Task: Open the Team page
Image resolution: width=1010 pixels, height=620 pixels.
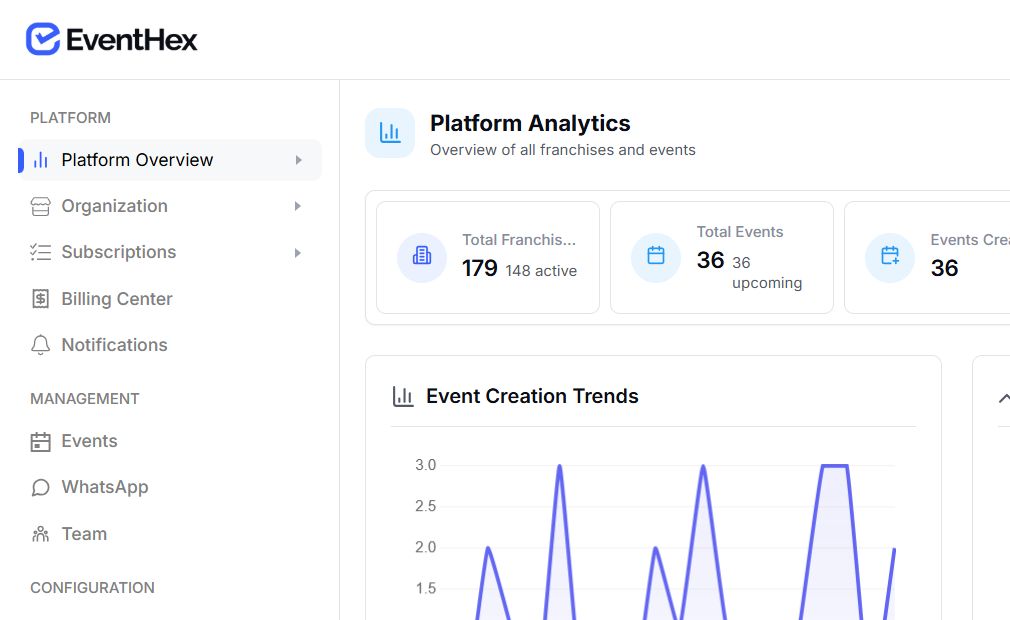Action: point(169,534)
